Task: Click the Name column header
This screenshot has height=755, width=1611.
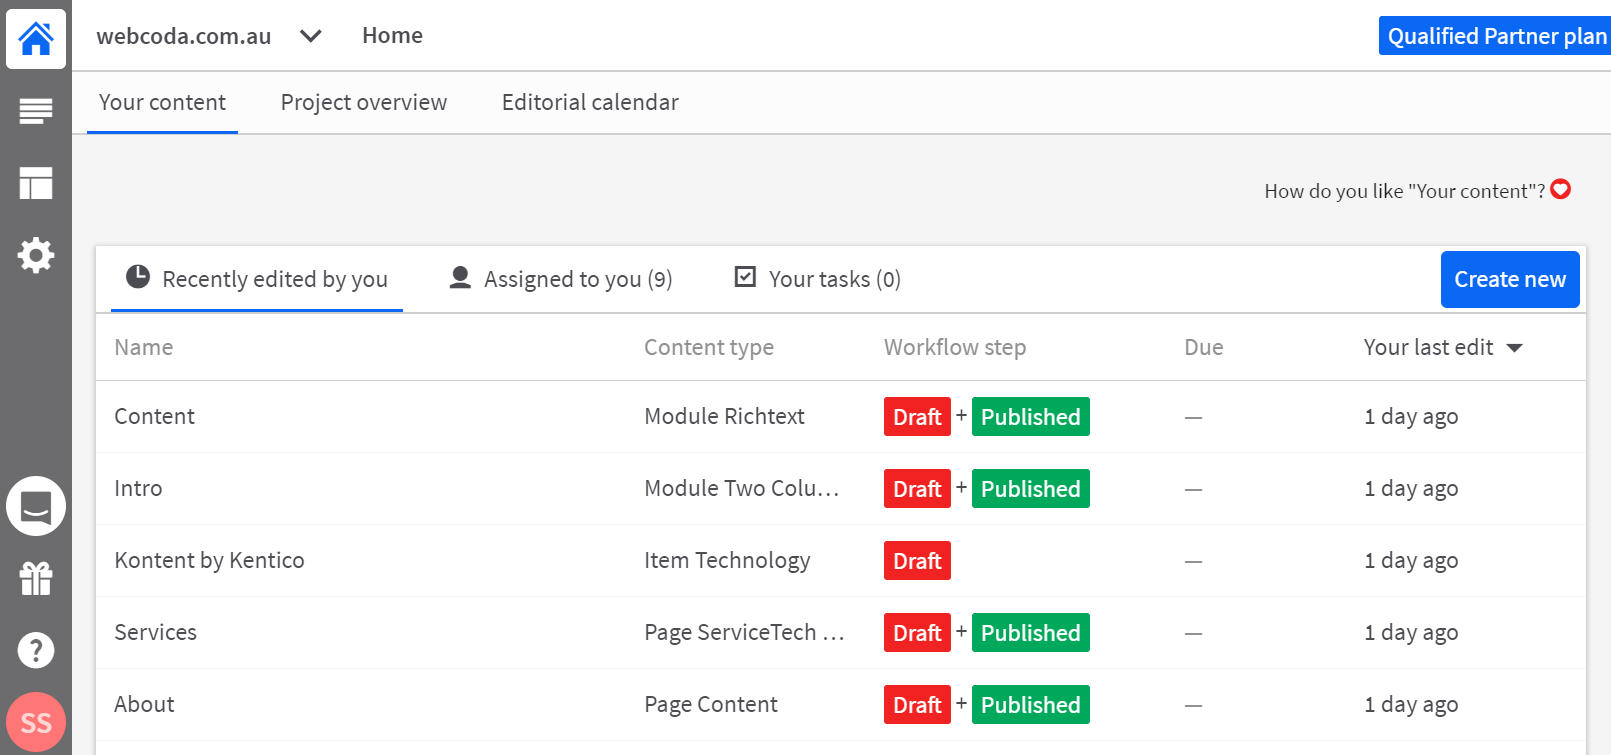Action: point(144,347)
